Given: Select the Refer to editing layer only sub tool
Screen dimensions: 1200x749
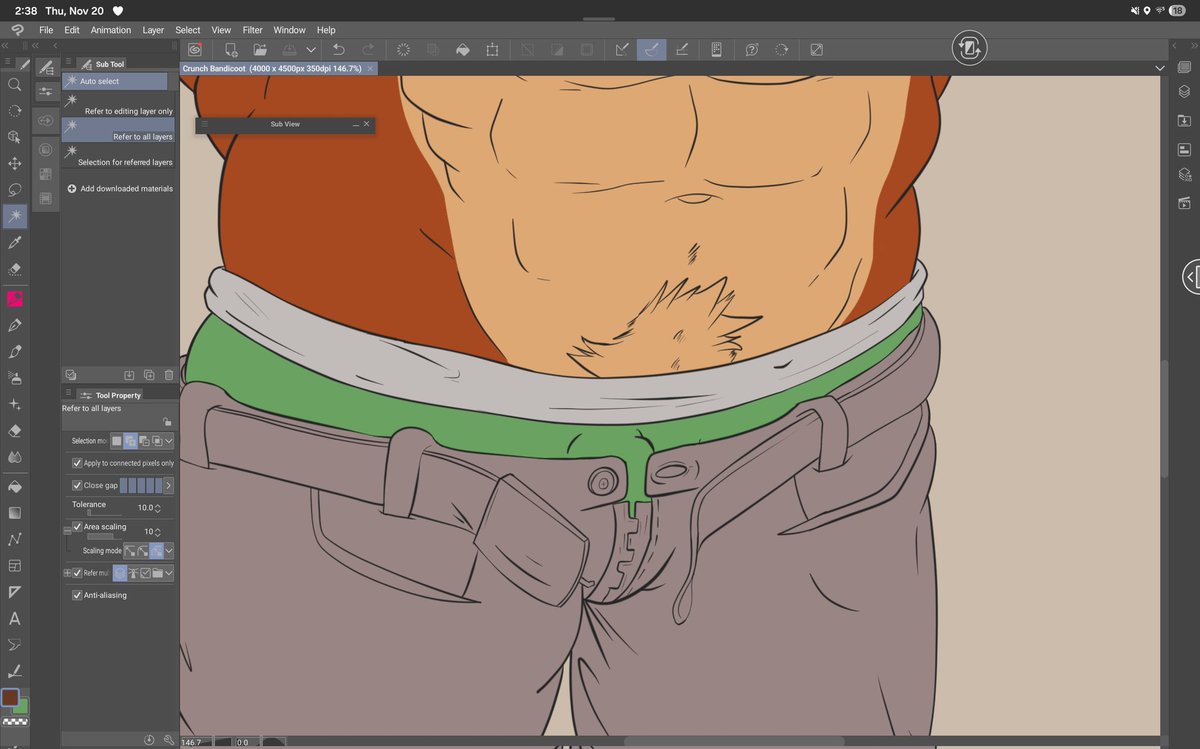Looking at the screenshot, I should click(118, 106).
